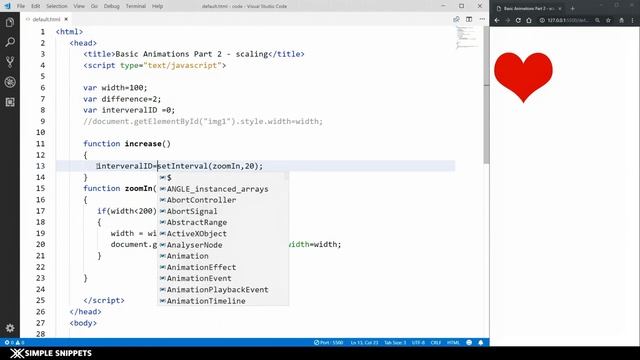Select AnalyserNode suggestion
This screenshot has width=640, height=360.
223,245
